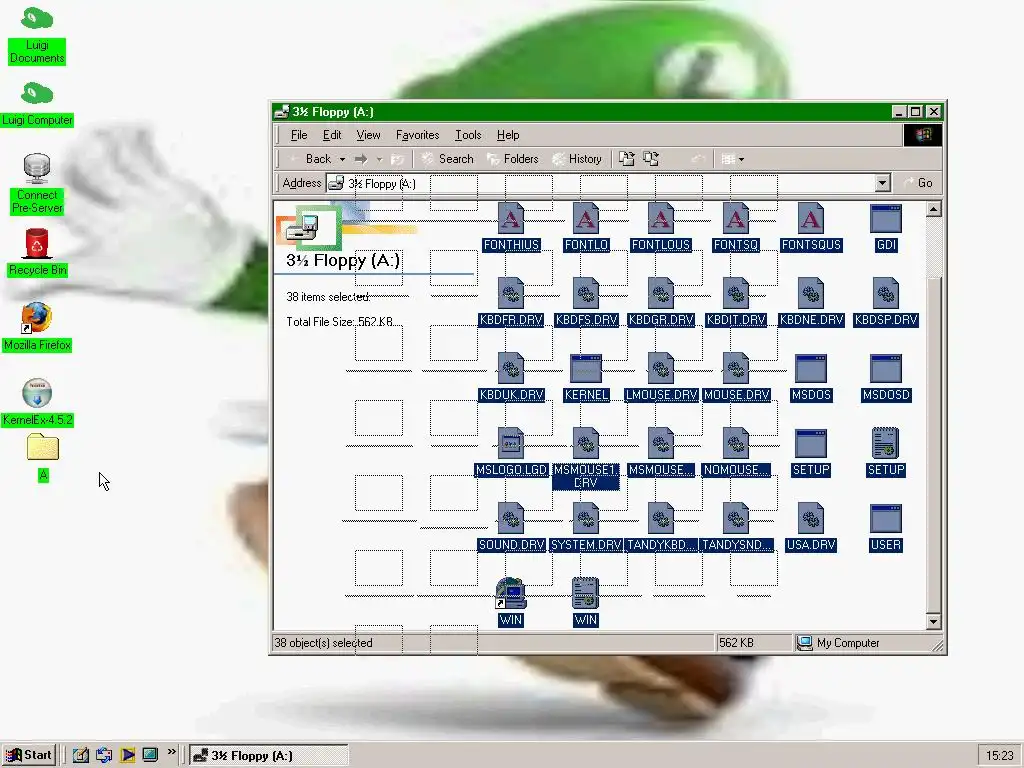Click the Go button
Screen dimensions: 1024x768
tap(918, 183)
